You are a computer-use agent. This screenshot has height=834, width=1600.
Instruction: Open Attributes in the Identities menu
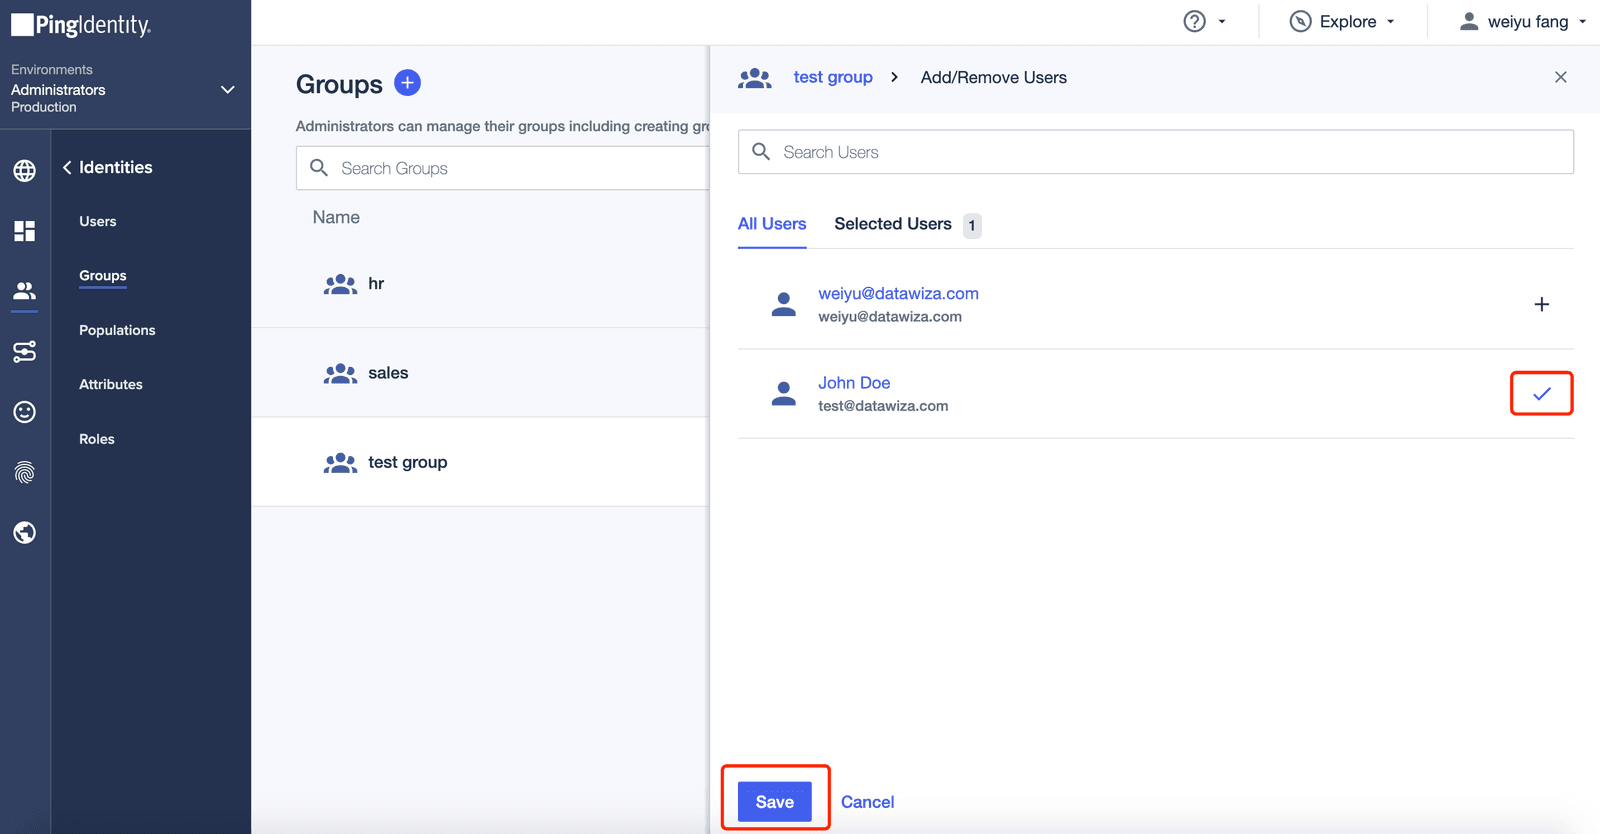point(111,384)
